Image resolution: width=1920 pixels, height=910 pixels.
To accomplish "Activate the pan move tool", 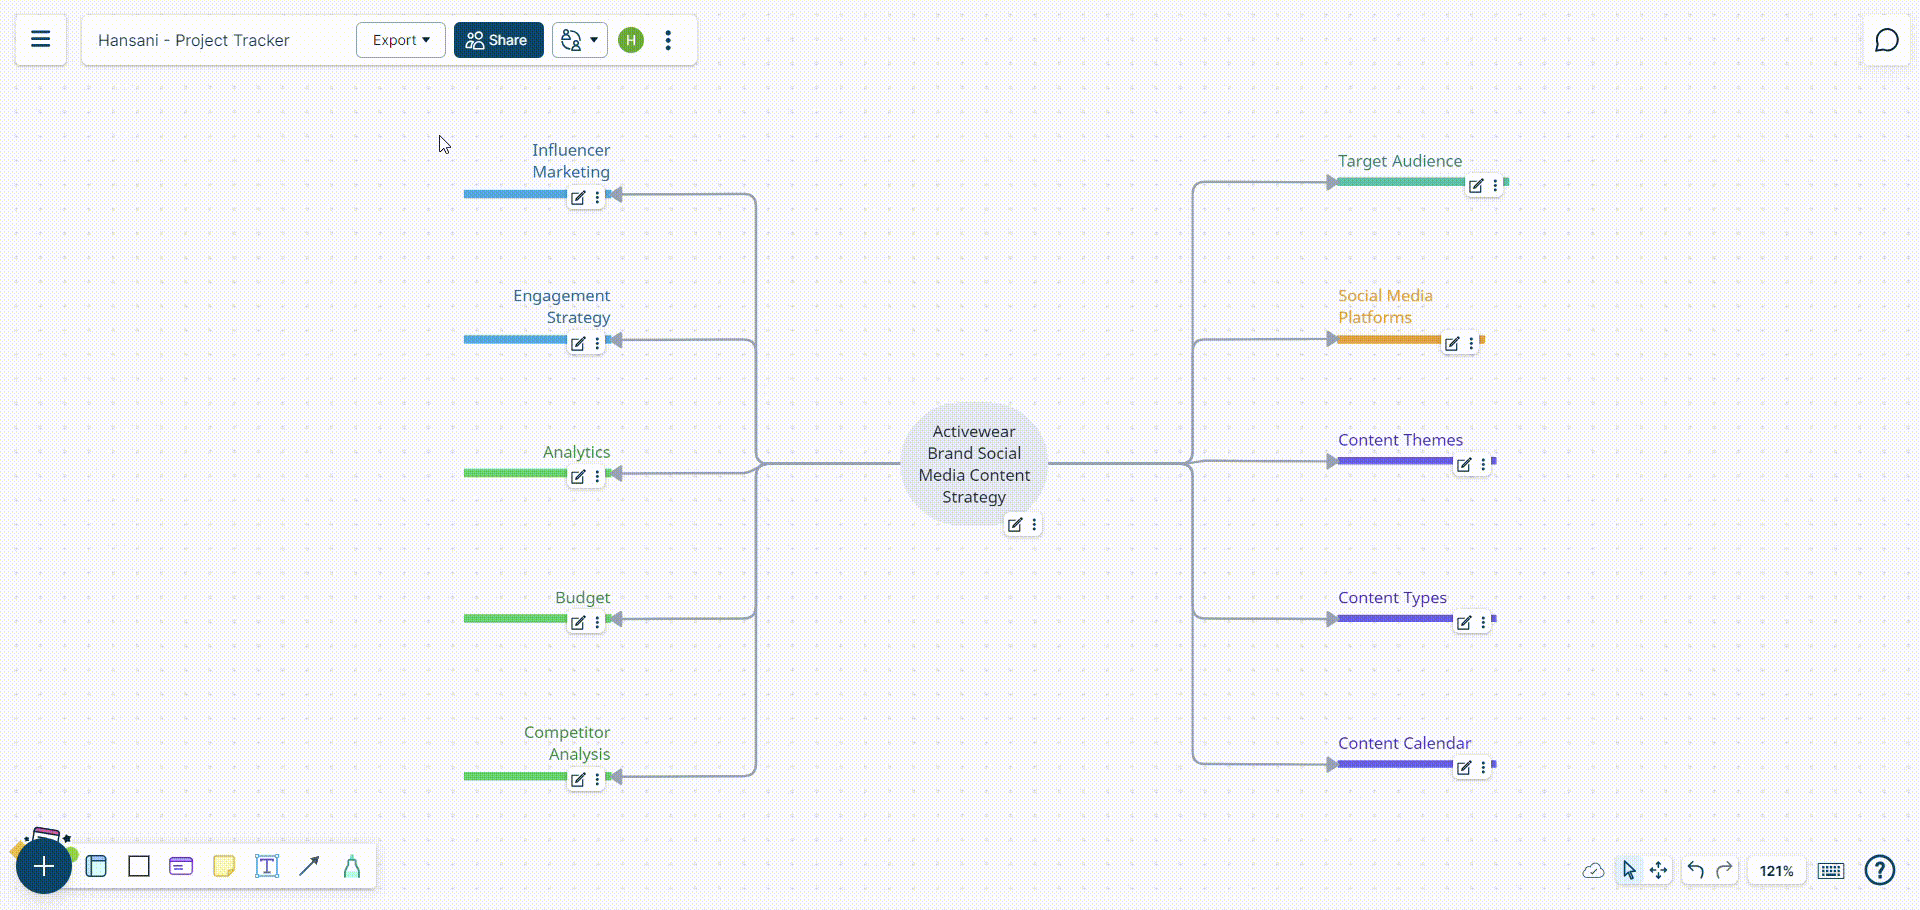I will pos(1659,870).
